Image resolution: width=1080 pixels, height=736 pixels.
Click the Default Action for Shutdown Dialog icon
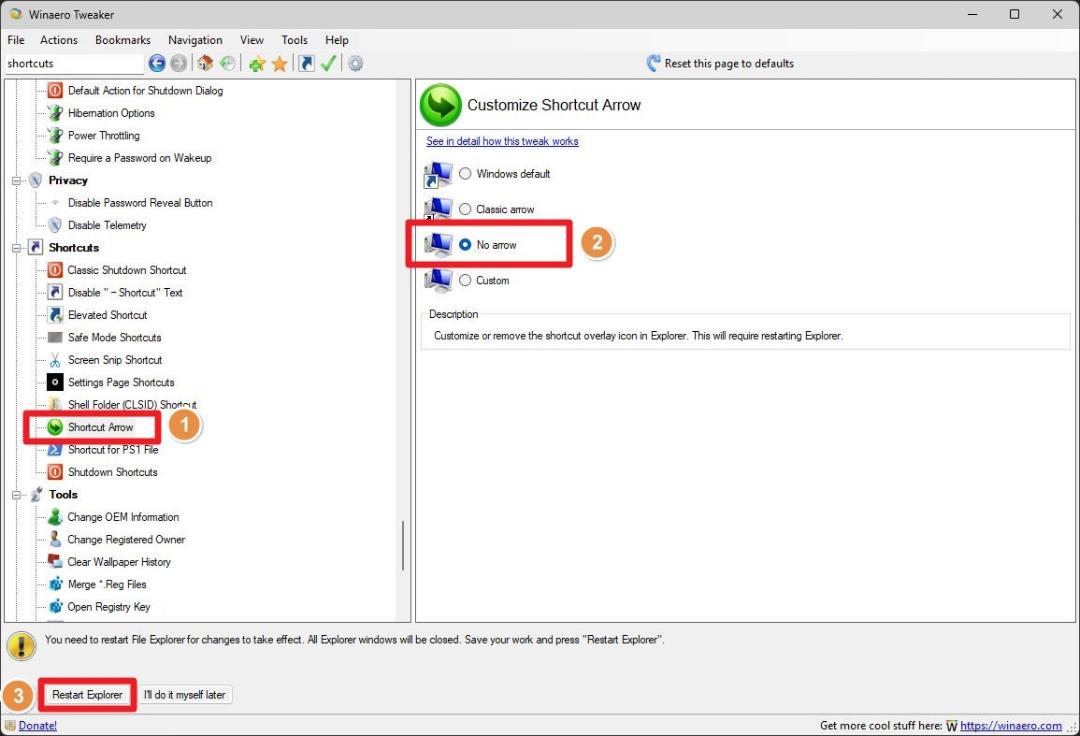click(55, 90)
